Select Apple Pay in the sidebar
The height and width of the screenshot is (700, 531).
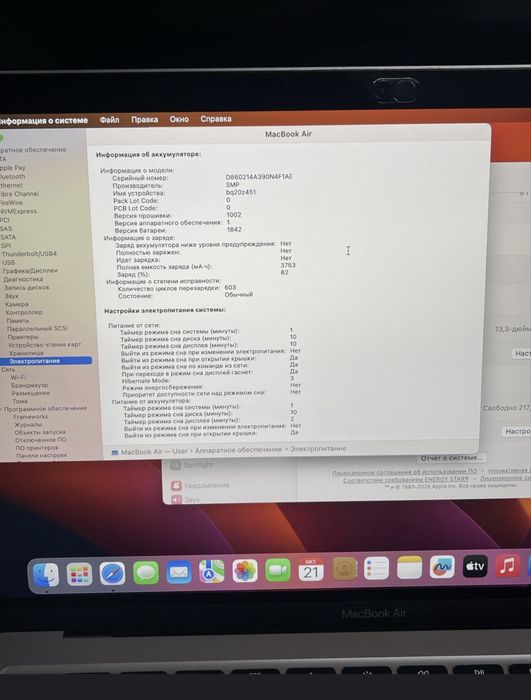(x=13, y=168)
